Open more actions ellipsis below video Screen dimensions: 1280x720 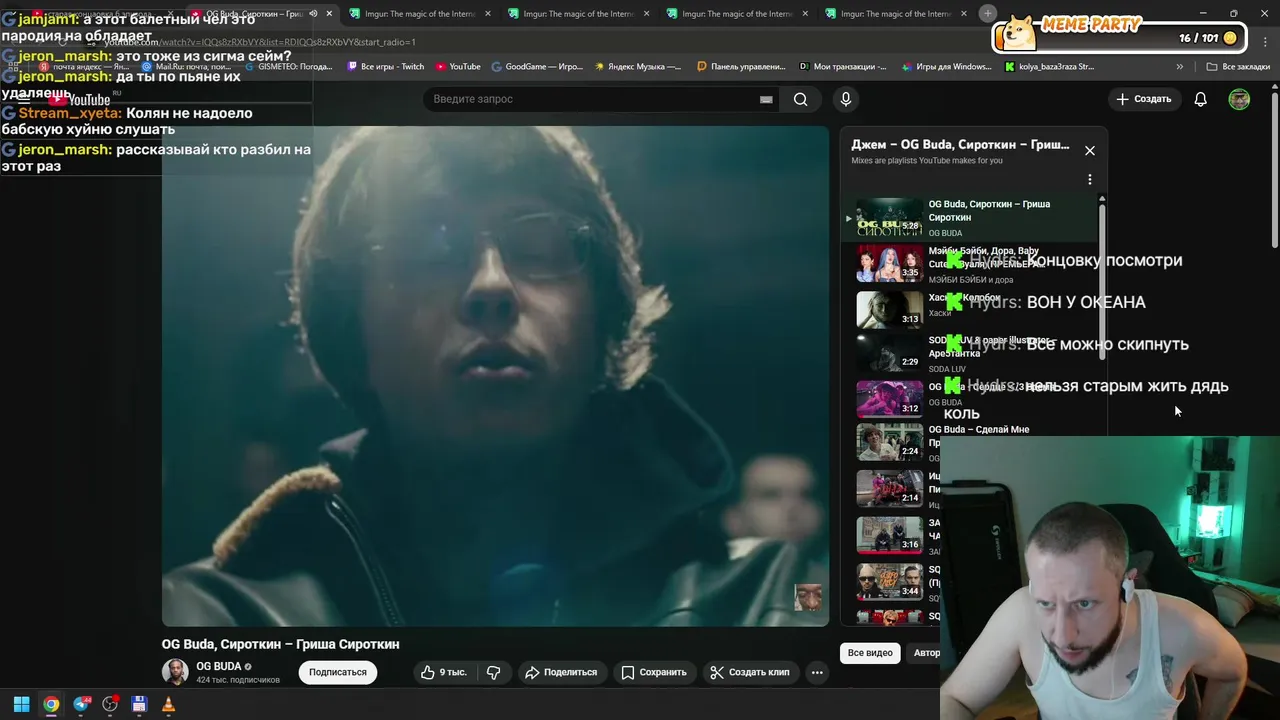(x=817, y=672)
